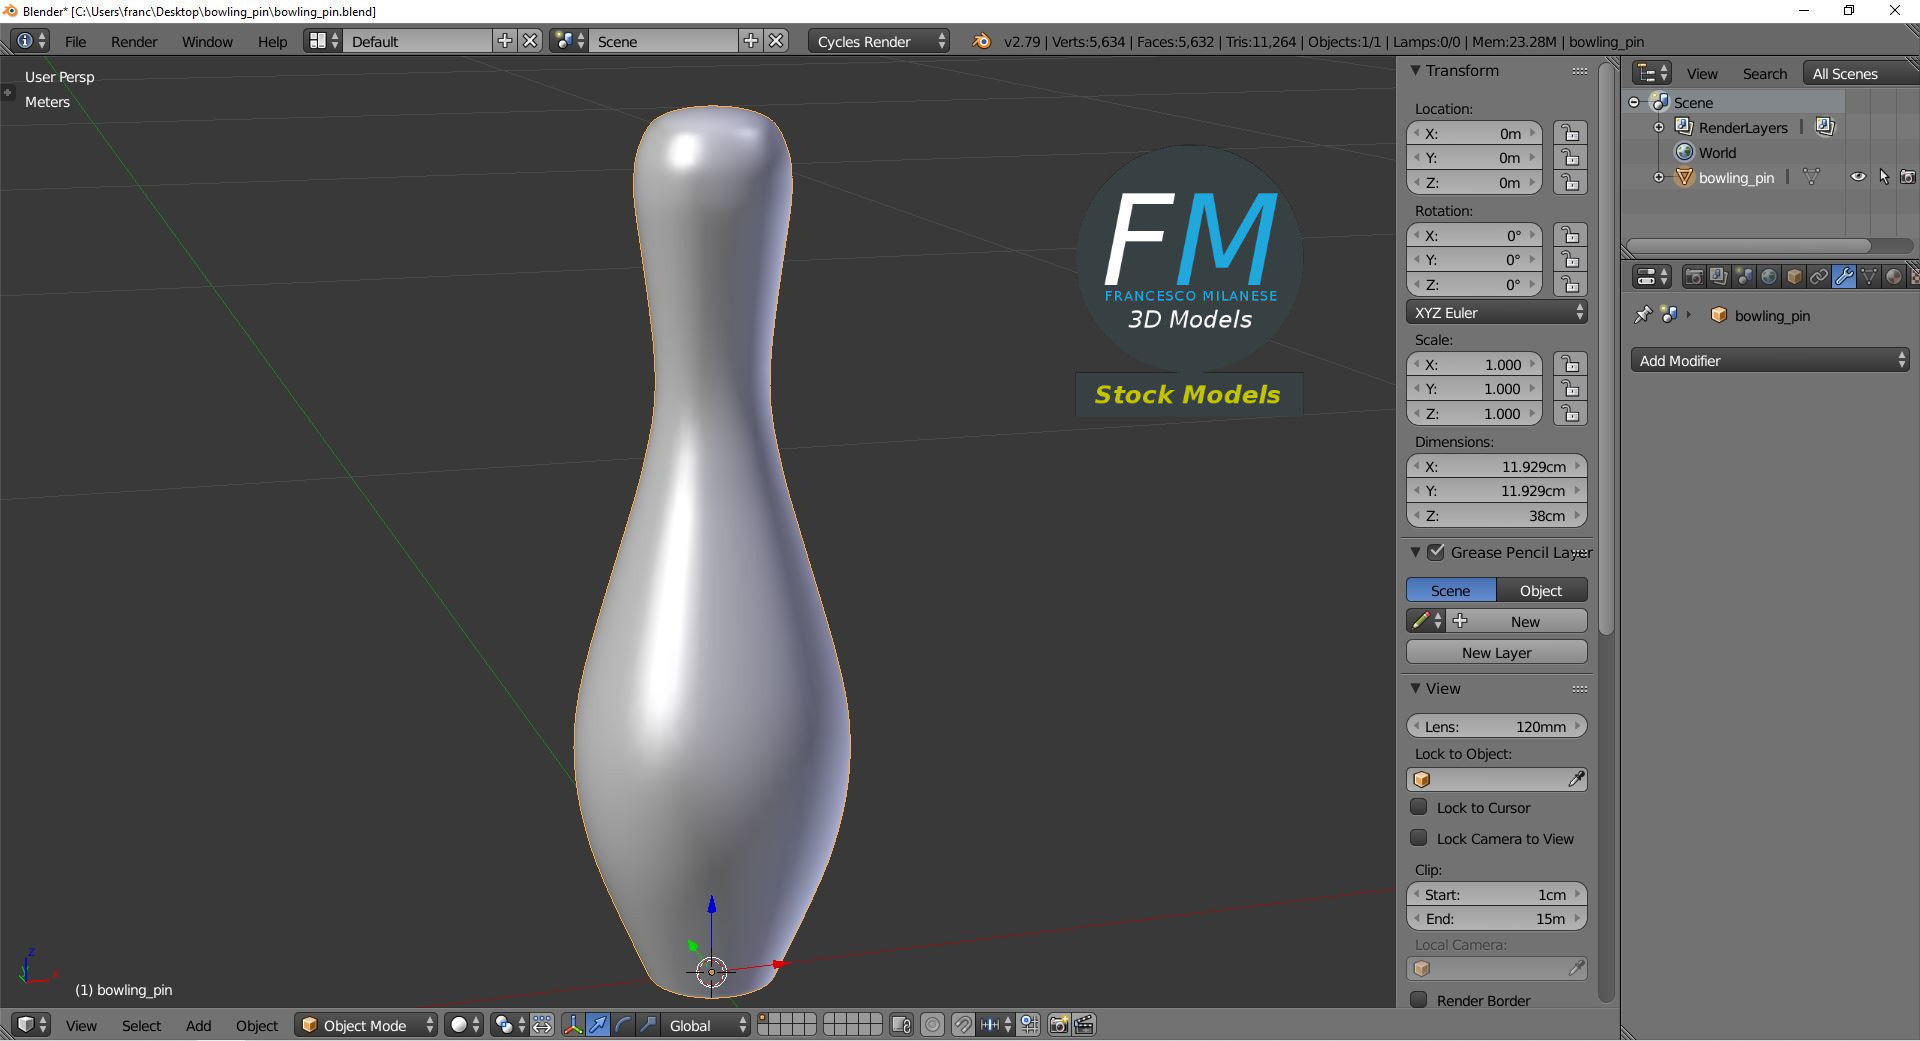Collapse the View panel
Image resolution: width=1920 pixels, height=1041 pixels.
pos(1415,688)
